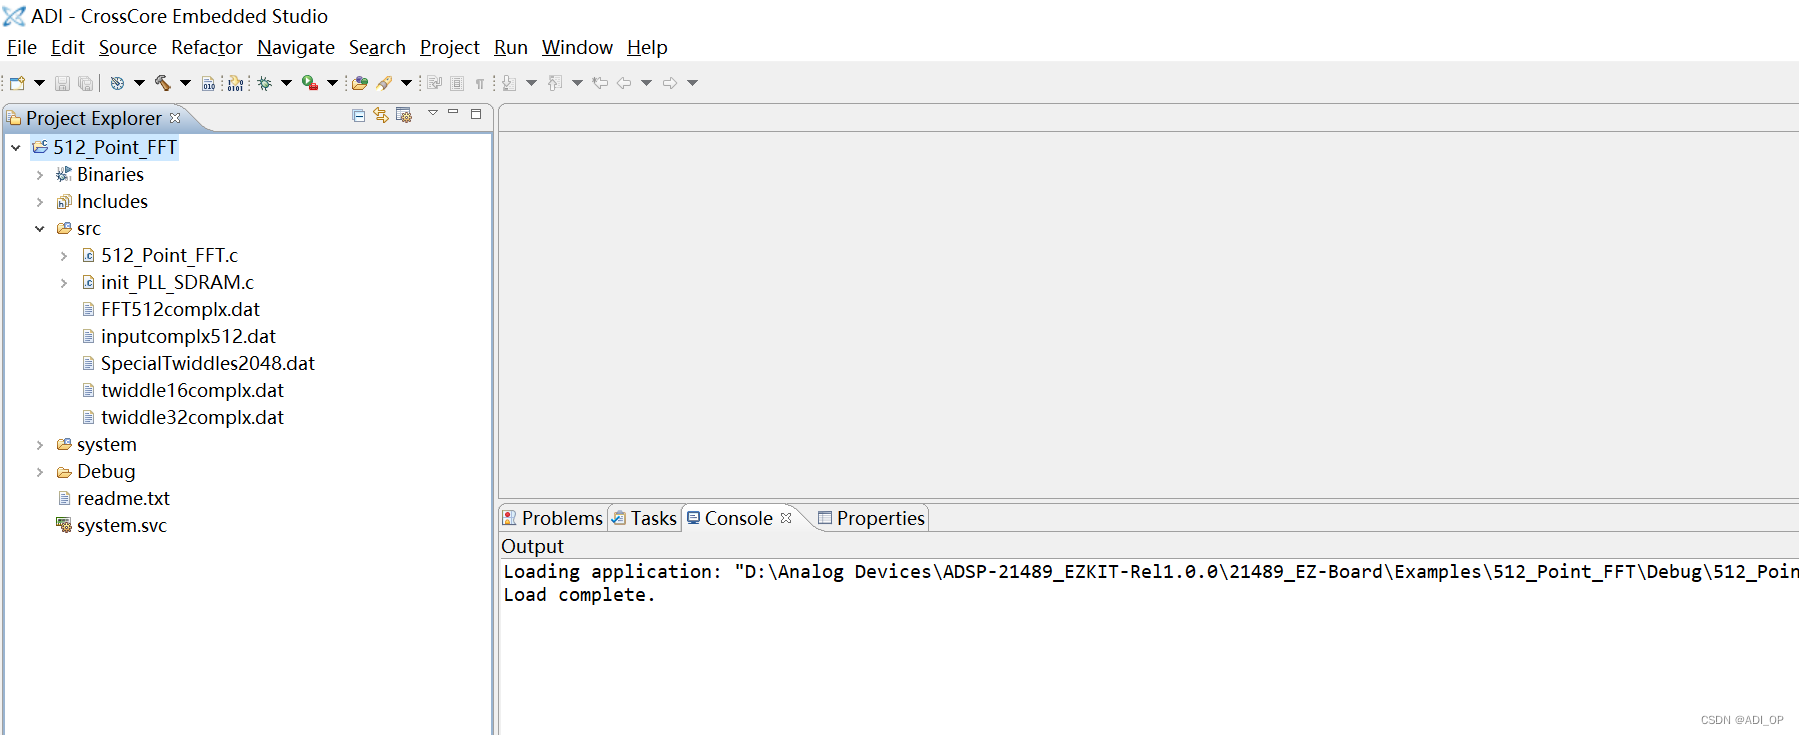Expand the system folder node
This screenshot has width=1799, height=735.
tap(40, 445)
